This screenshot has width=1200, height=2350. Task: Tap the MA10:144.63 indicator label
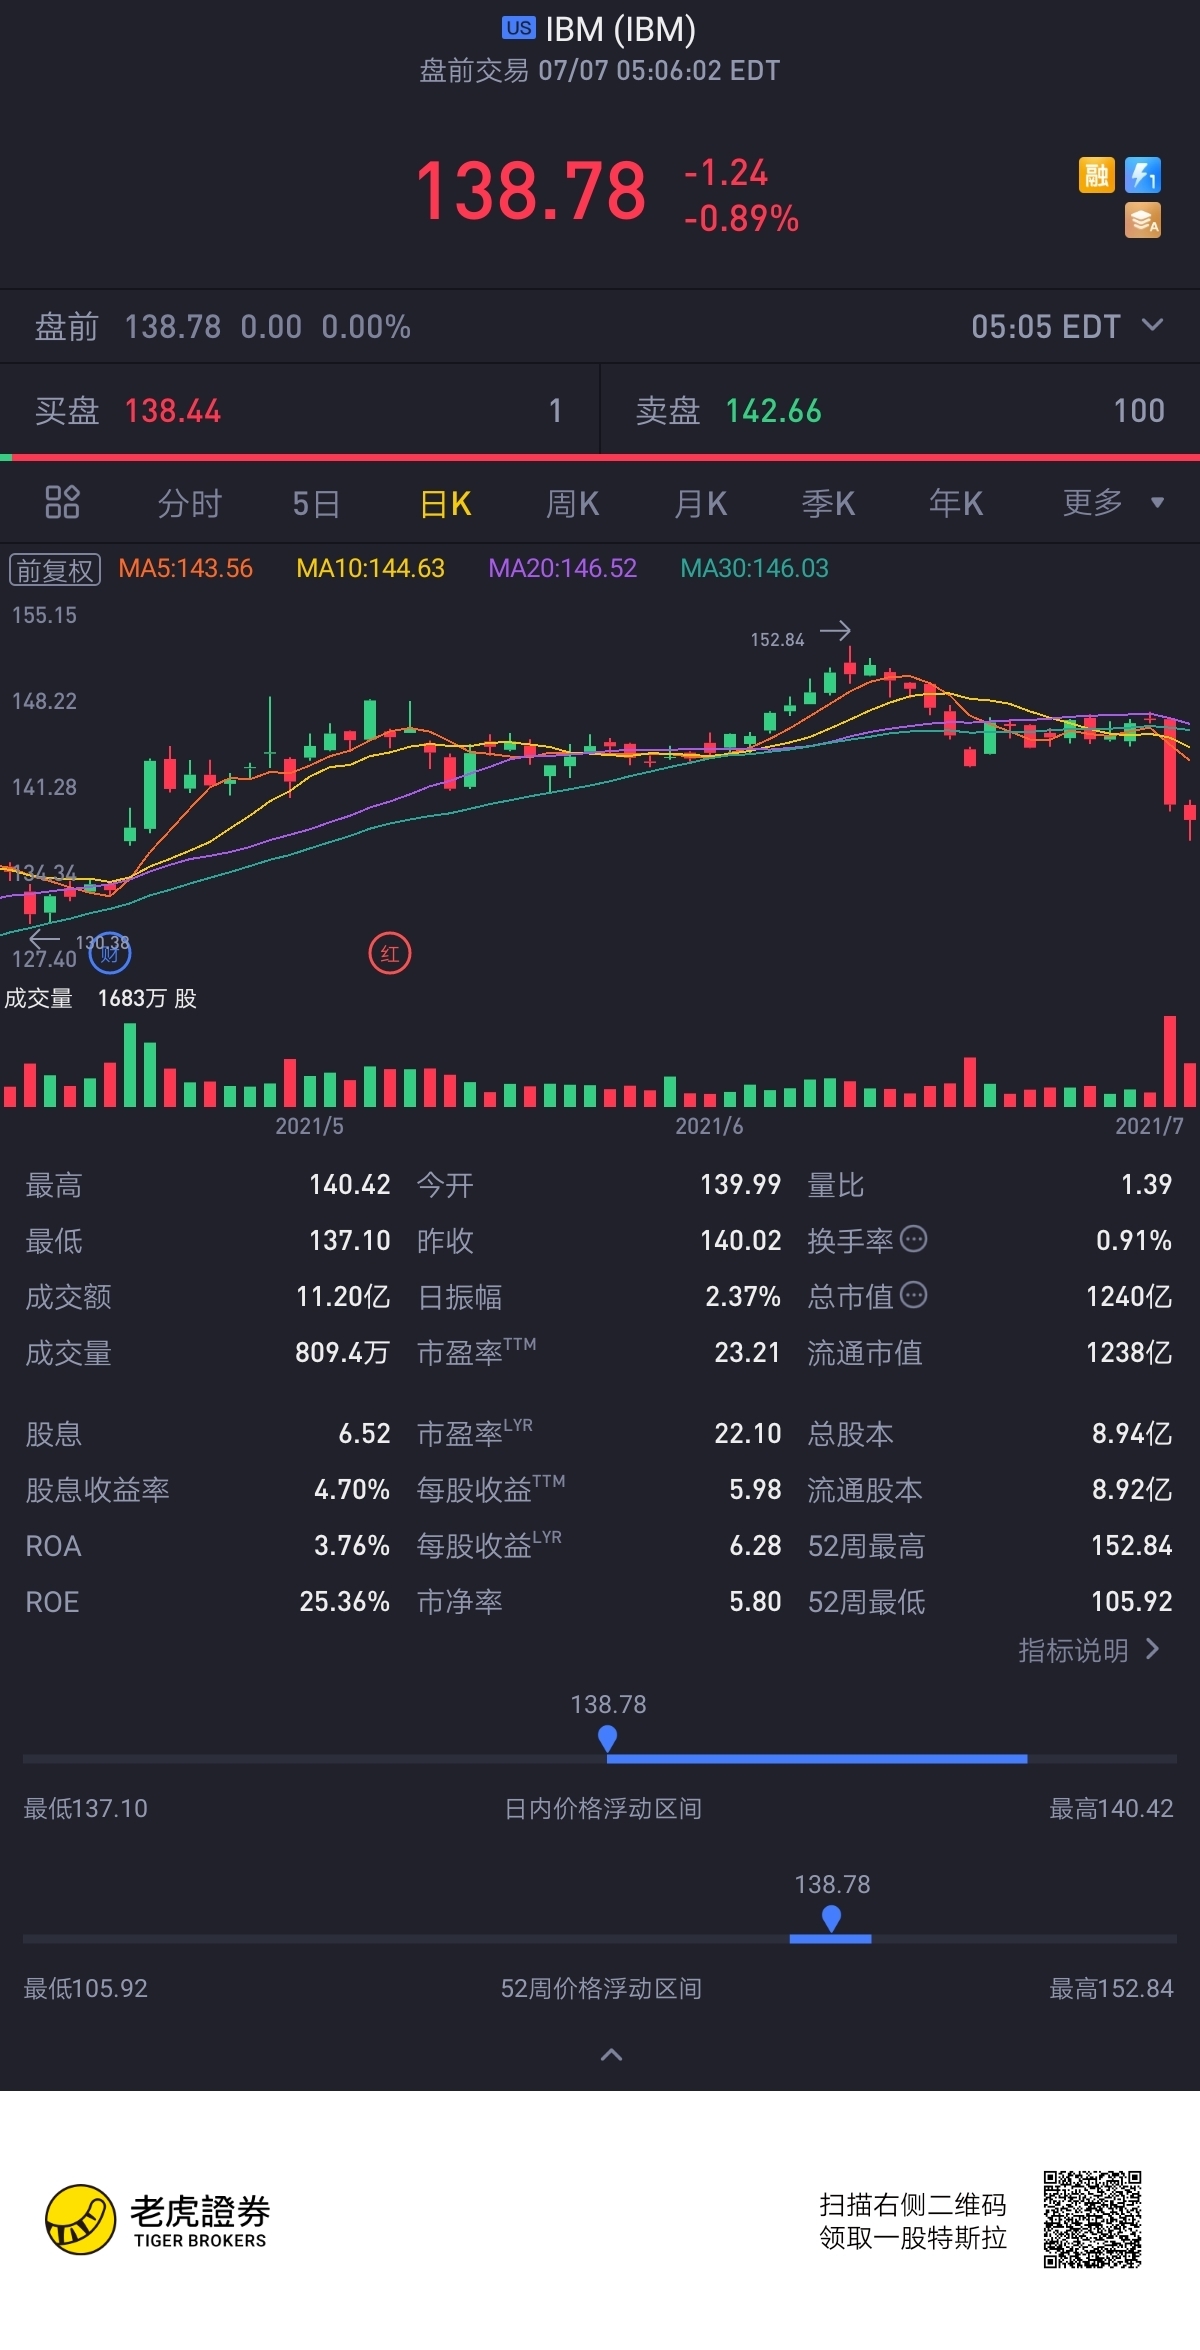[370, 568]
